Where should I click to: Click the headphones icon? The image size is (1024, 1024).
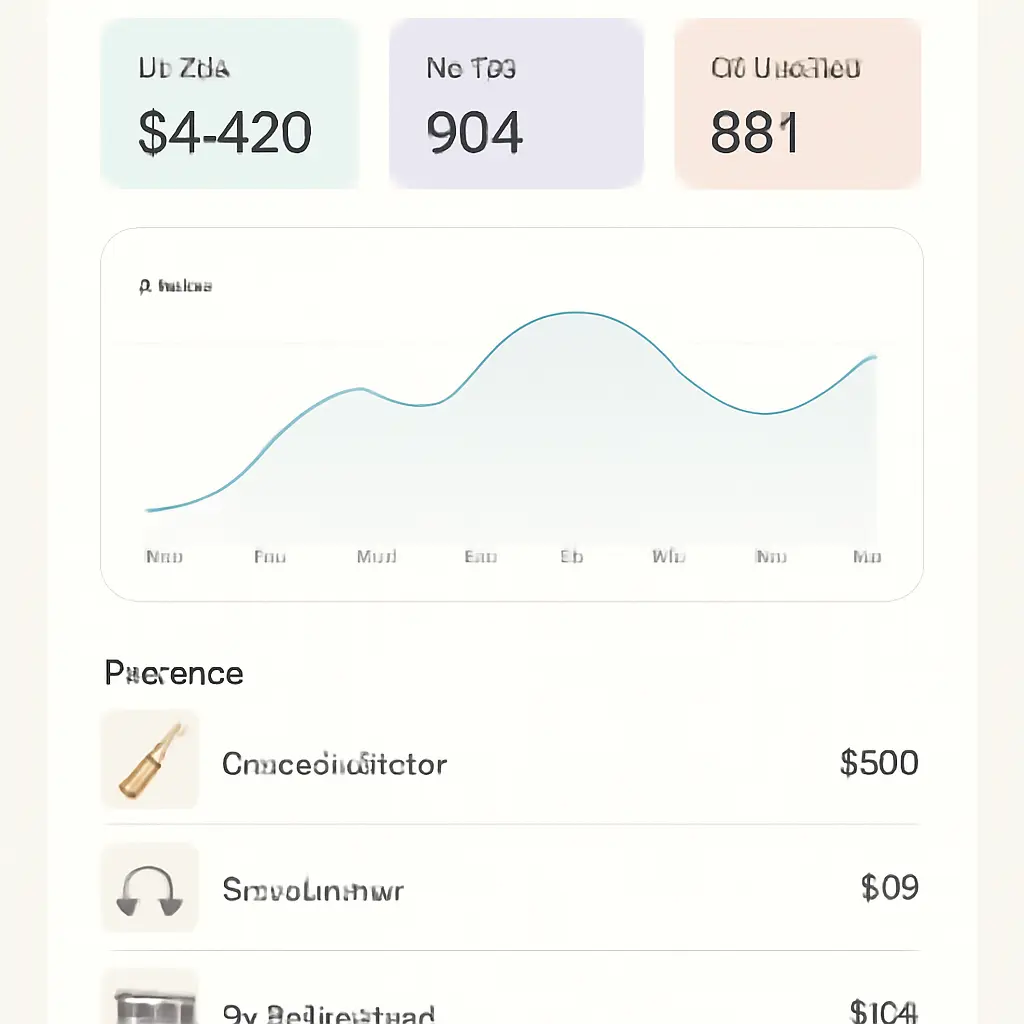[150, 888]
